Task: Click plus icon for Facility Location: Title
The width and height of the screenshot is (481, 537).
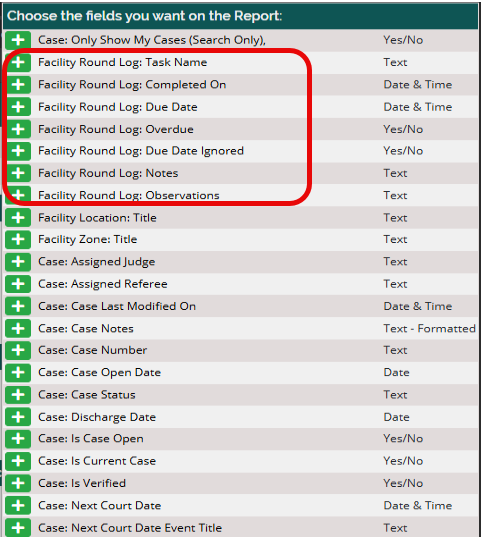Action: tap(18, 217)
